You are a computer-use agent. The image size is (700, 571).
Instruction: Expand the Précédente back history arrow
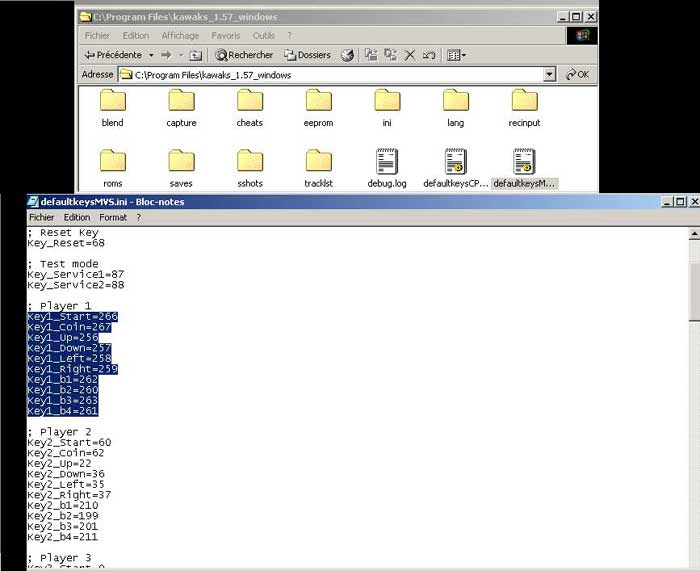click(x=151, y=55)
